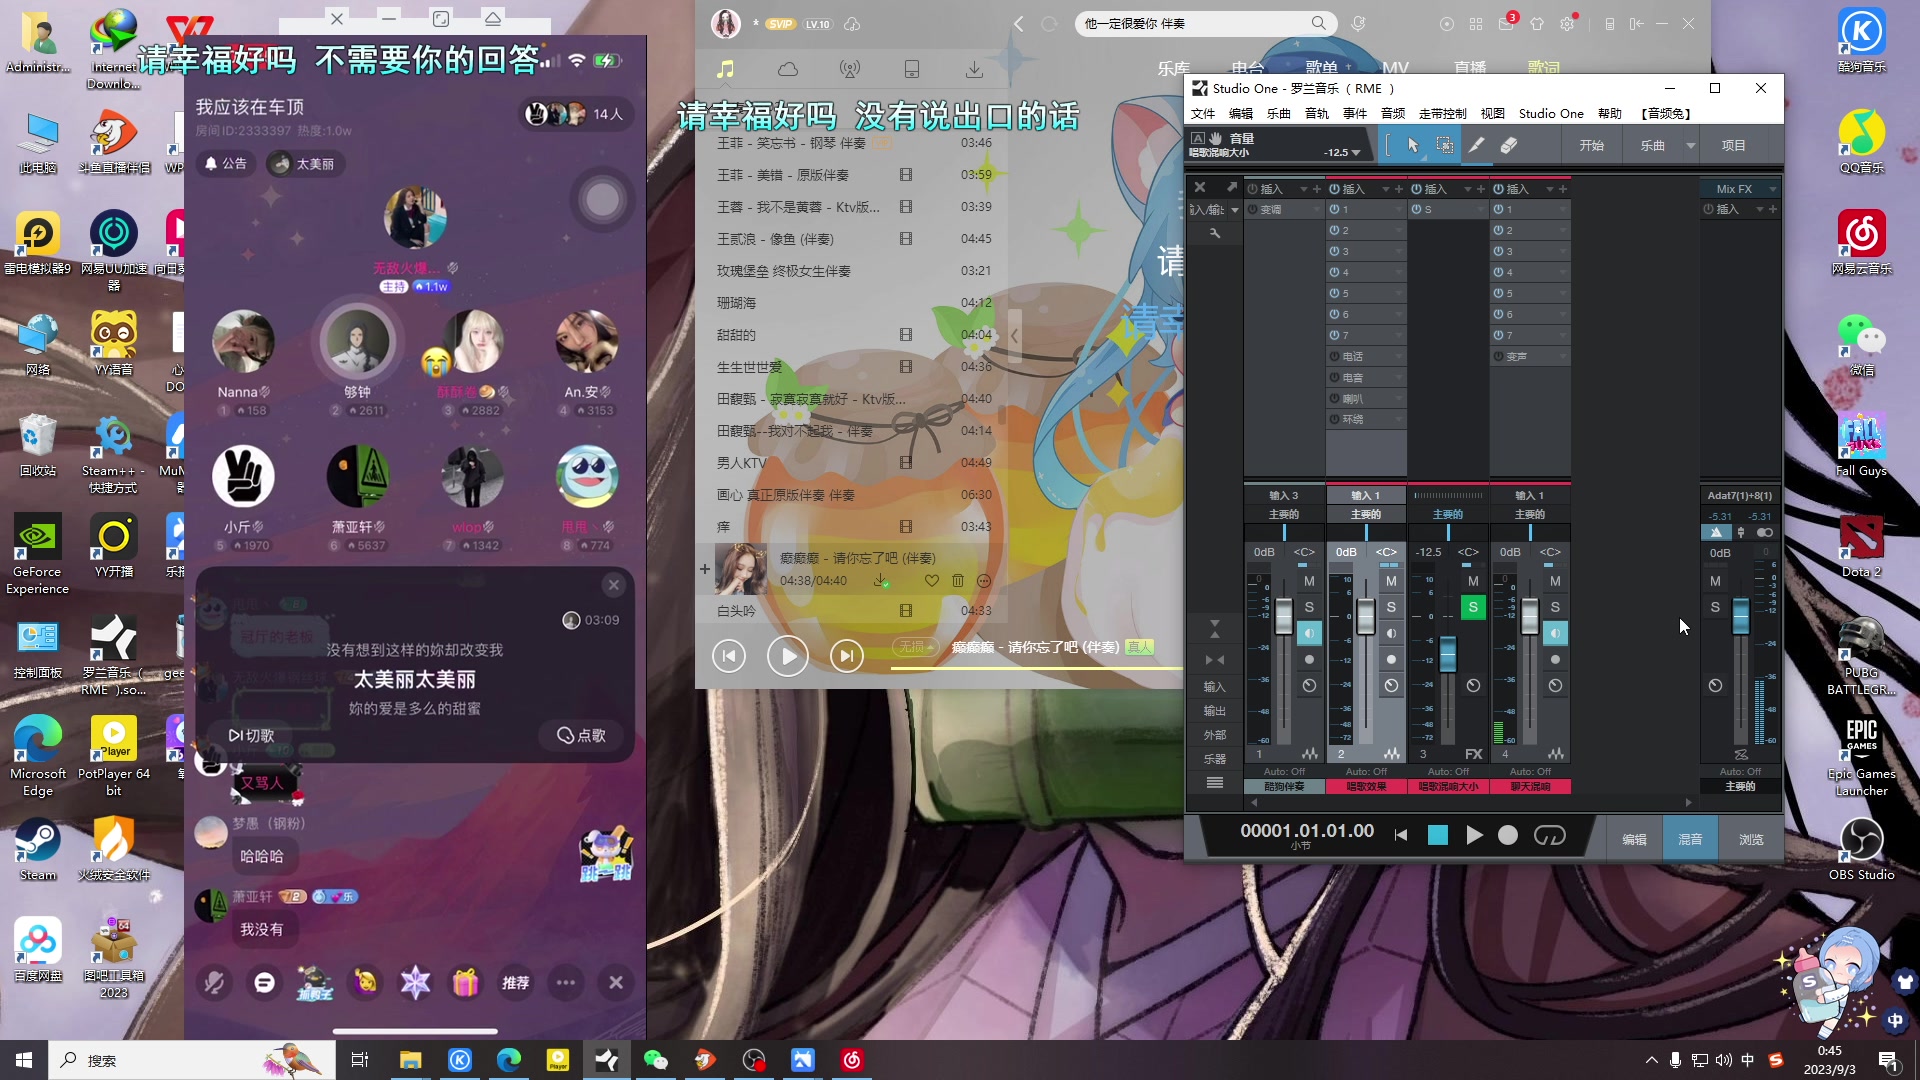Select the Range tool in Studio One

coord(1445,146)
